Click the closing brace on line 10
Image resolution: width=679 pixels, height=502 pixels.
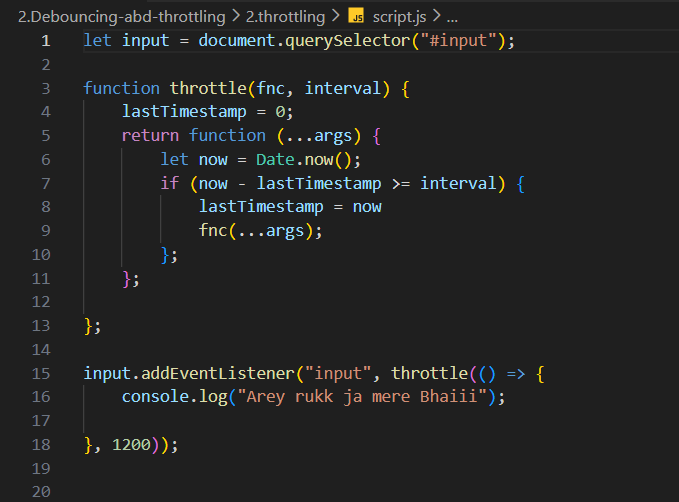[x=165, y=255]
